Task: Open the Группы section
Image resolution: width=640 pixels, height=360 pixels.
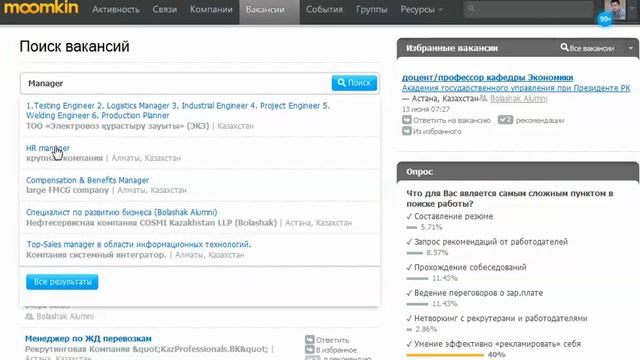Action: (371, 9)
